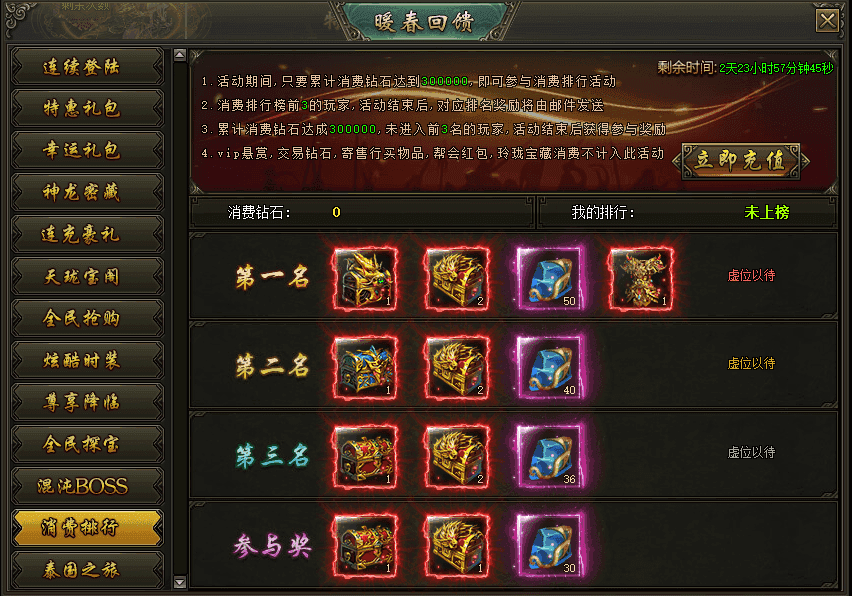Click the first-place golden phoenix wings reward

click(x=642, y=279)
